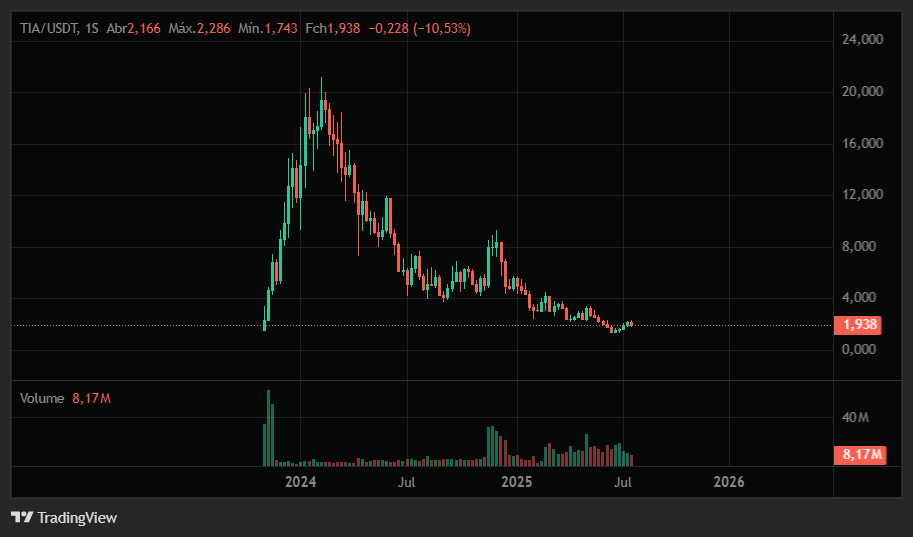Screen dimensions: 913x537
Task: Select the 24,000 price axis label
Action: [862, 40]
